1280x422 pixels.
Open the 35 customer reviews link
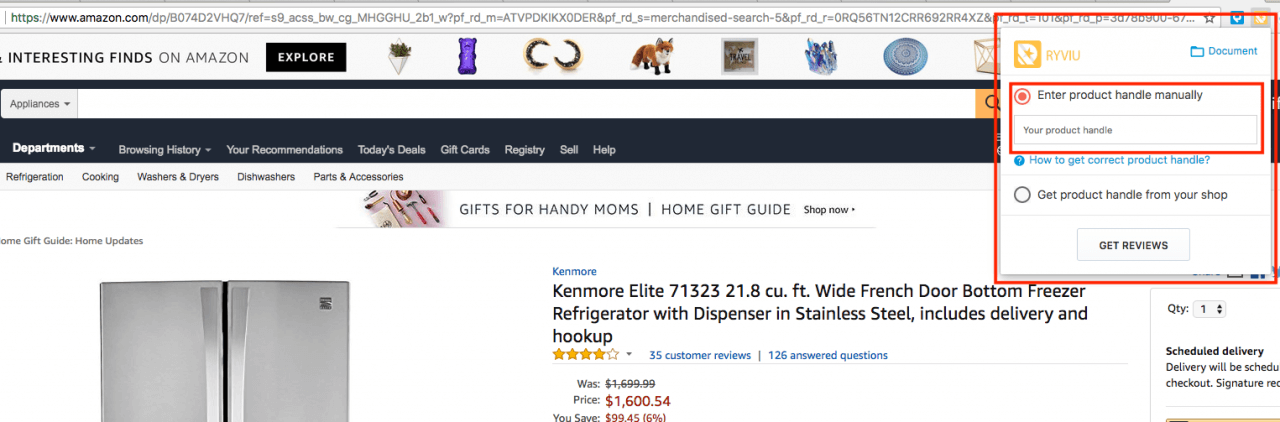[699, 355]
